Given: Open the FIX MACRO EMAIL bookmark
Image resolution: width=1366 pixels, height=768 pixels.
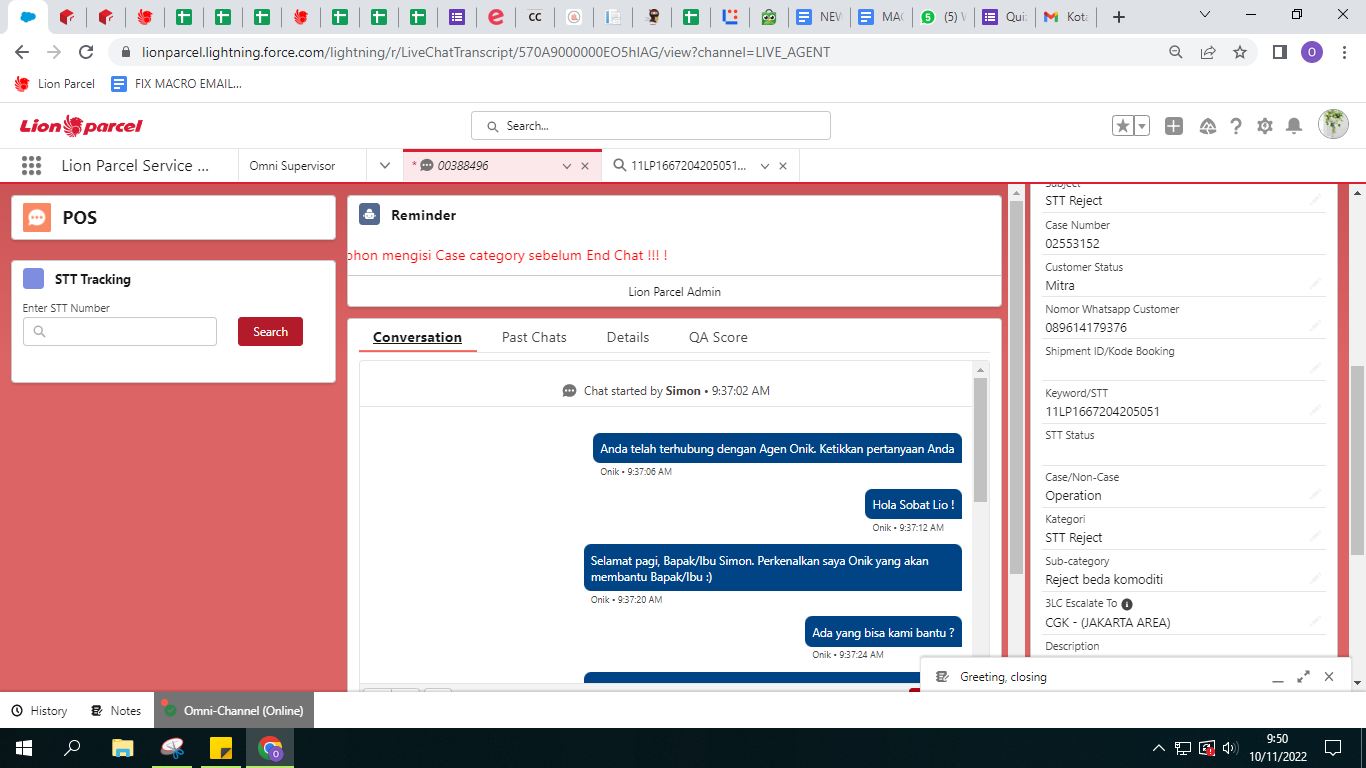Looking at the screenshot, I should 177,84.
